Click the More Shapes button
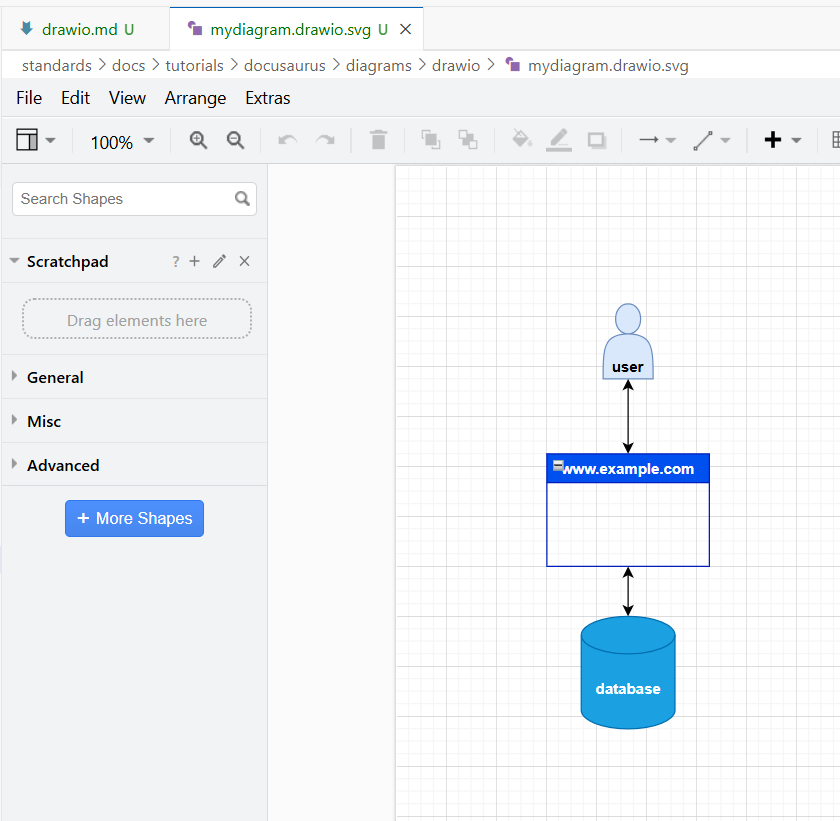This screenshot has width=840, height=821. [134, 518]
